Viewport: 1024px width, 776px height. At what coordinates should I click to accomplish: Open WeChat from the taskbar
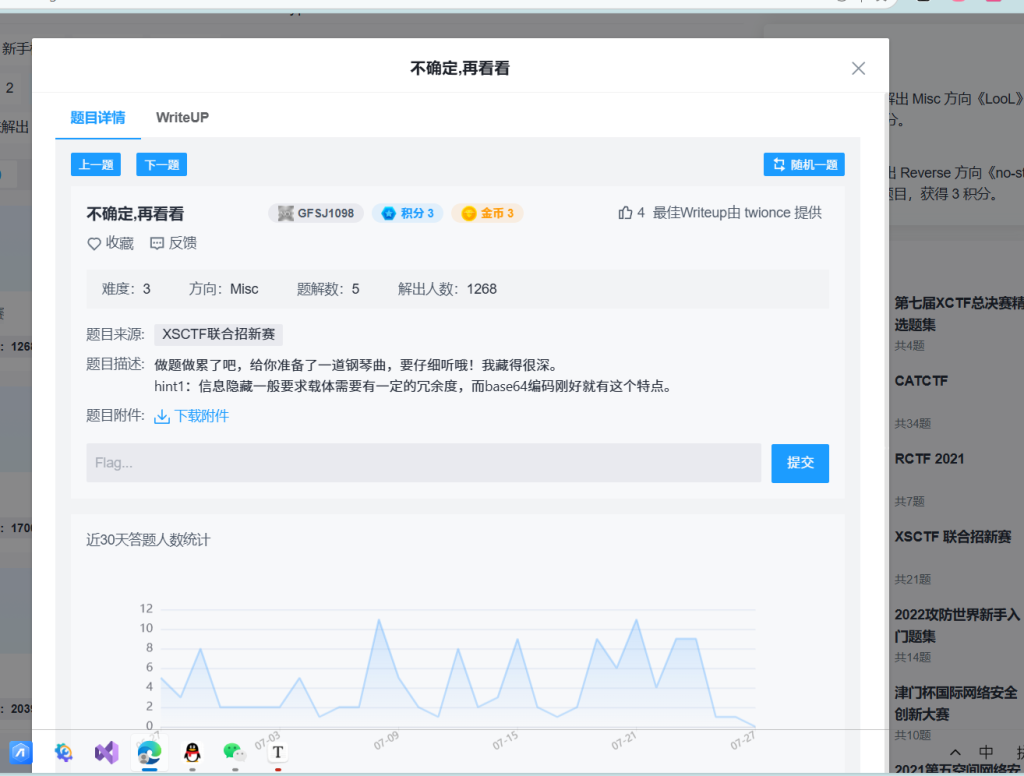click(x=234, y=751)
